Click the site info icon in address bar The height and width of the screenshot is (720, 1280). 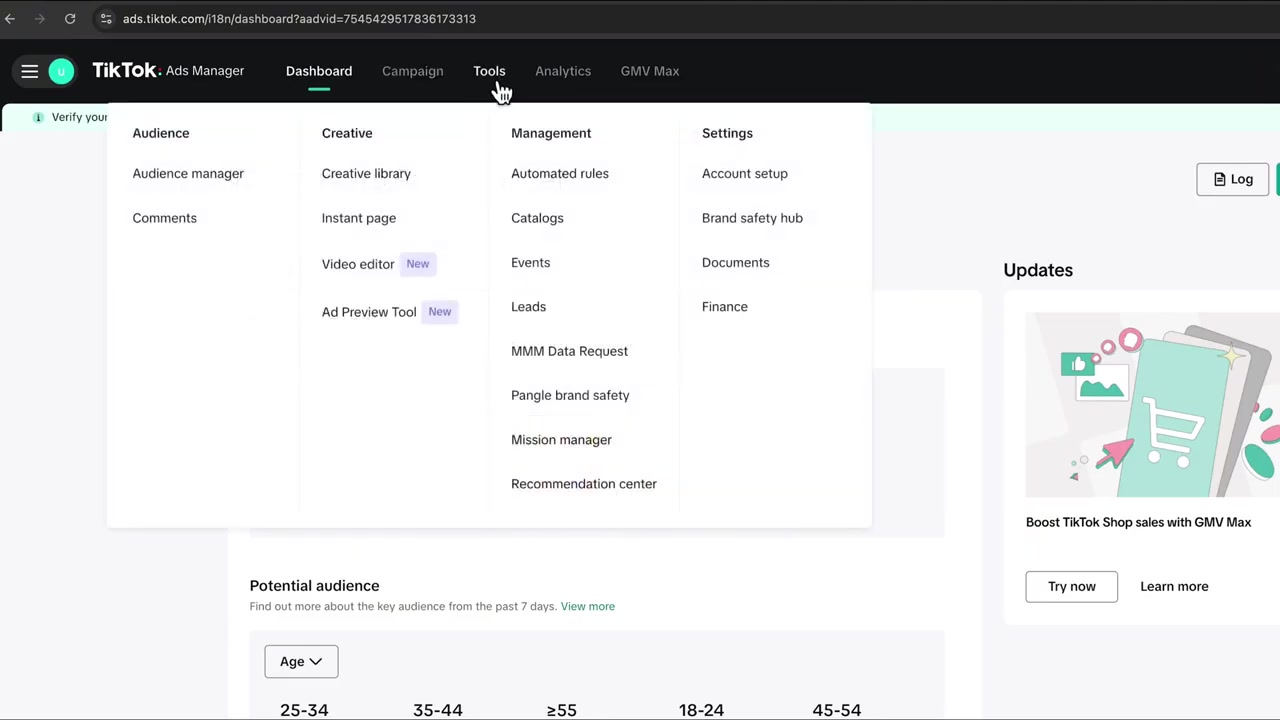pyautogui.click(x=106, y=18)
